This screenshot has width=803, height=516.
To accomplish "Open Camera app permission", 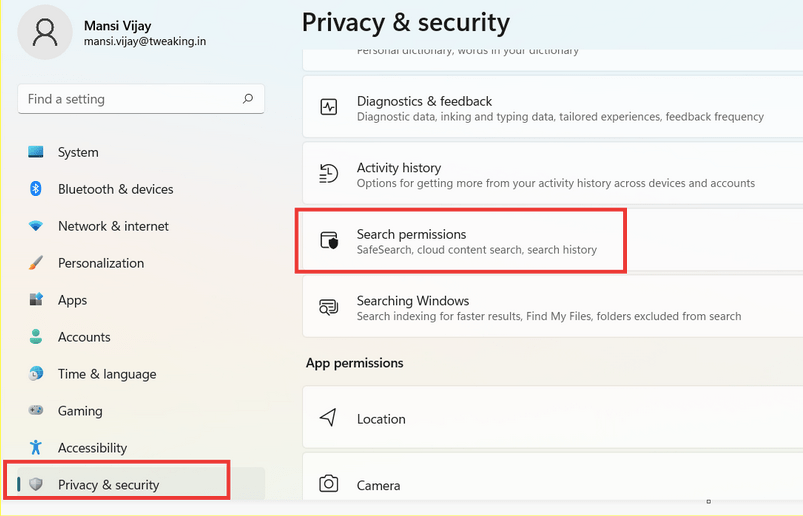I will coord(553,477).
